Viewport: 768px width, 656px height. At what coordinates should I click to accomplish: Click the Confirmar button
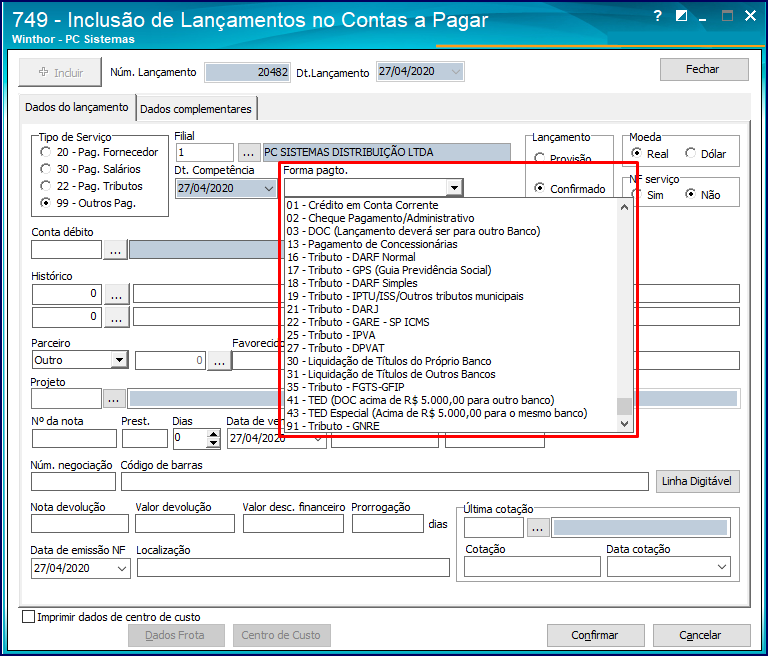pos(596,635)
